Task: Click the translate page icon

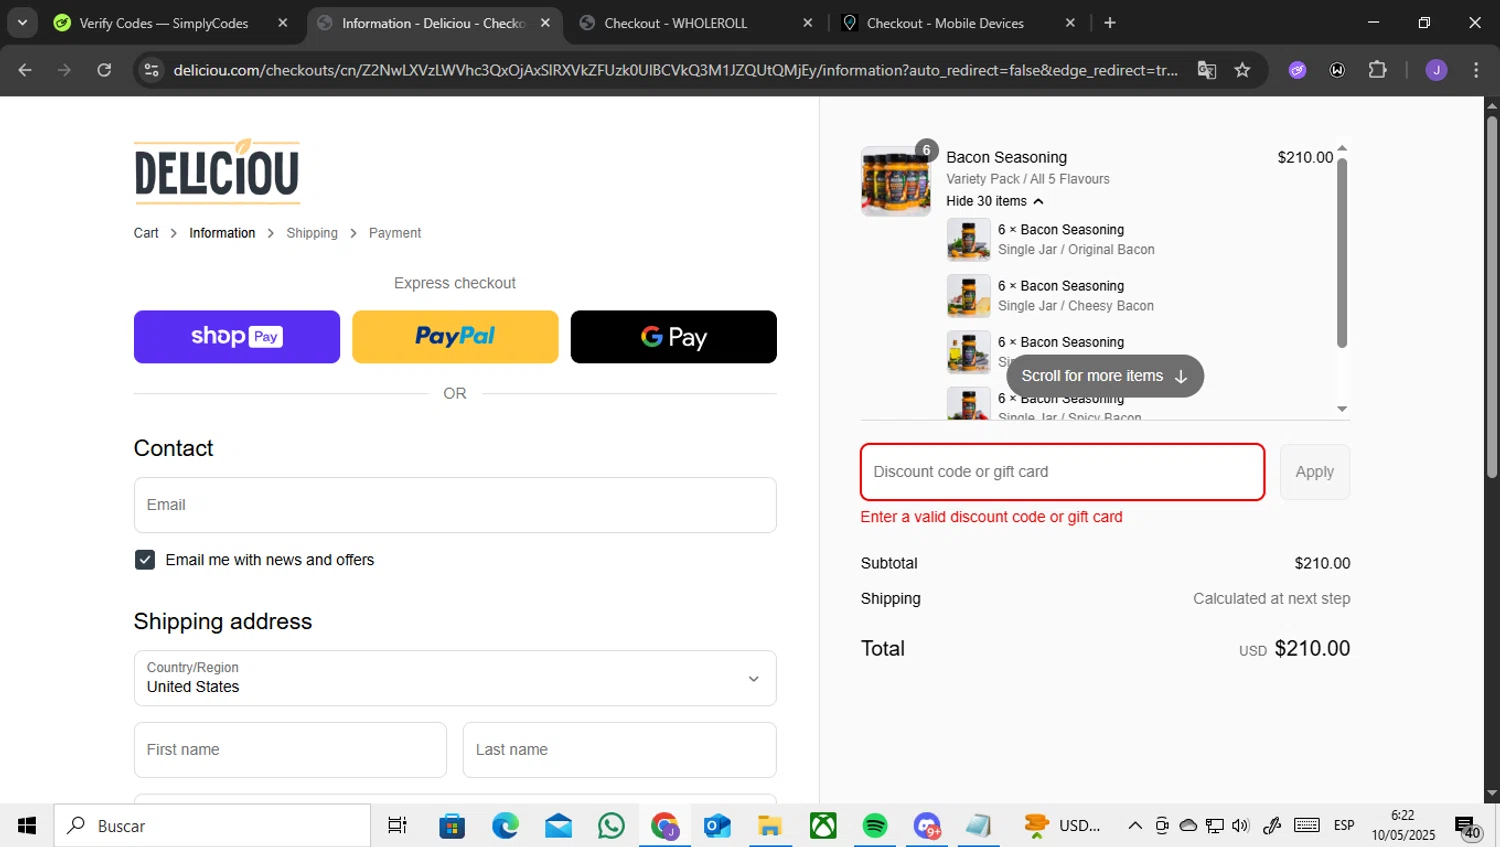Action: click(x=1207, y=70)
